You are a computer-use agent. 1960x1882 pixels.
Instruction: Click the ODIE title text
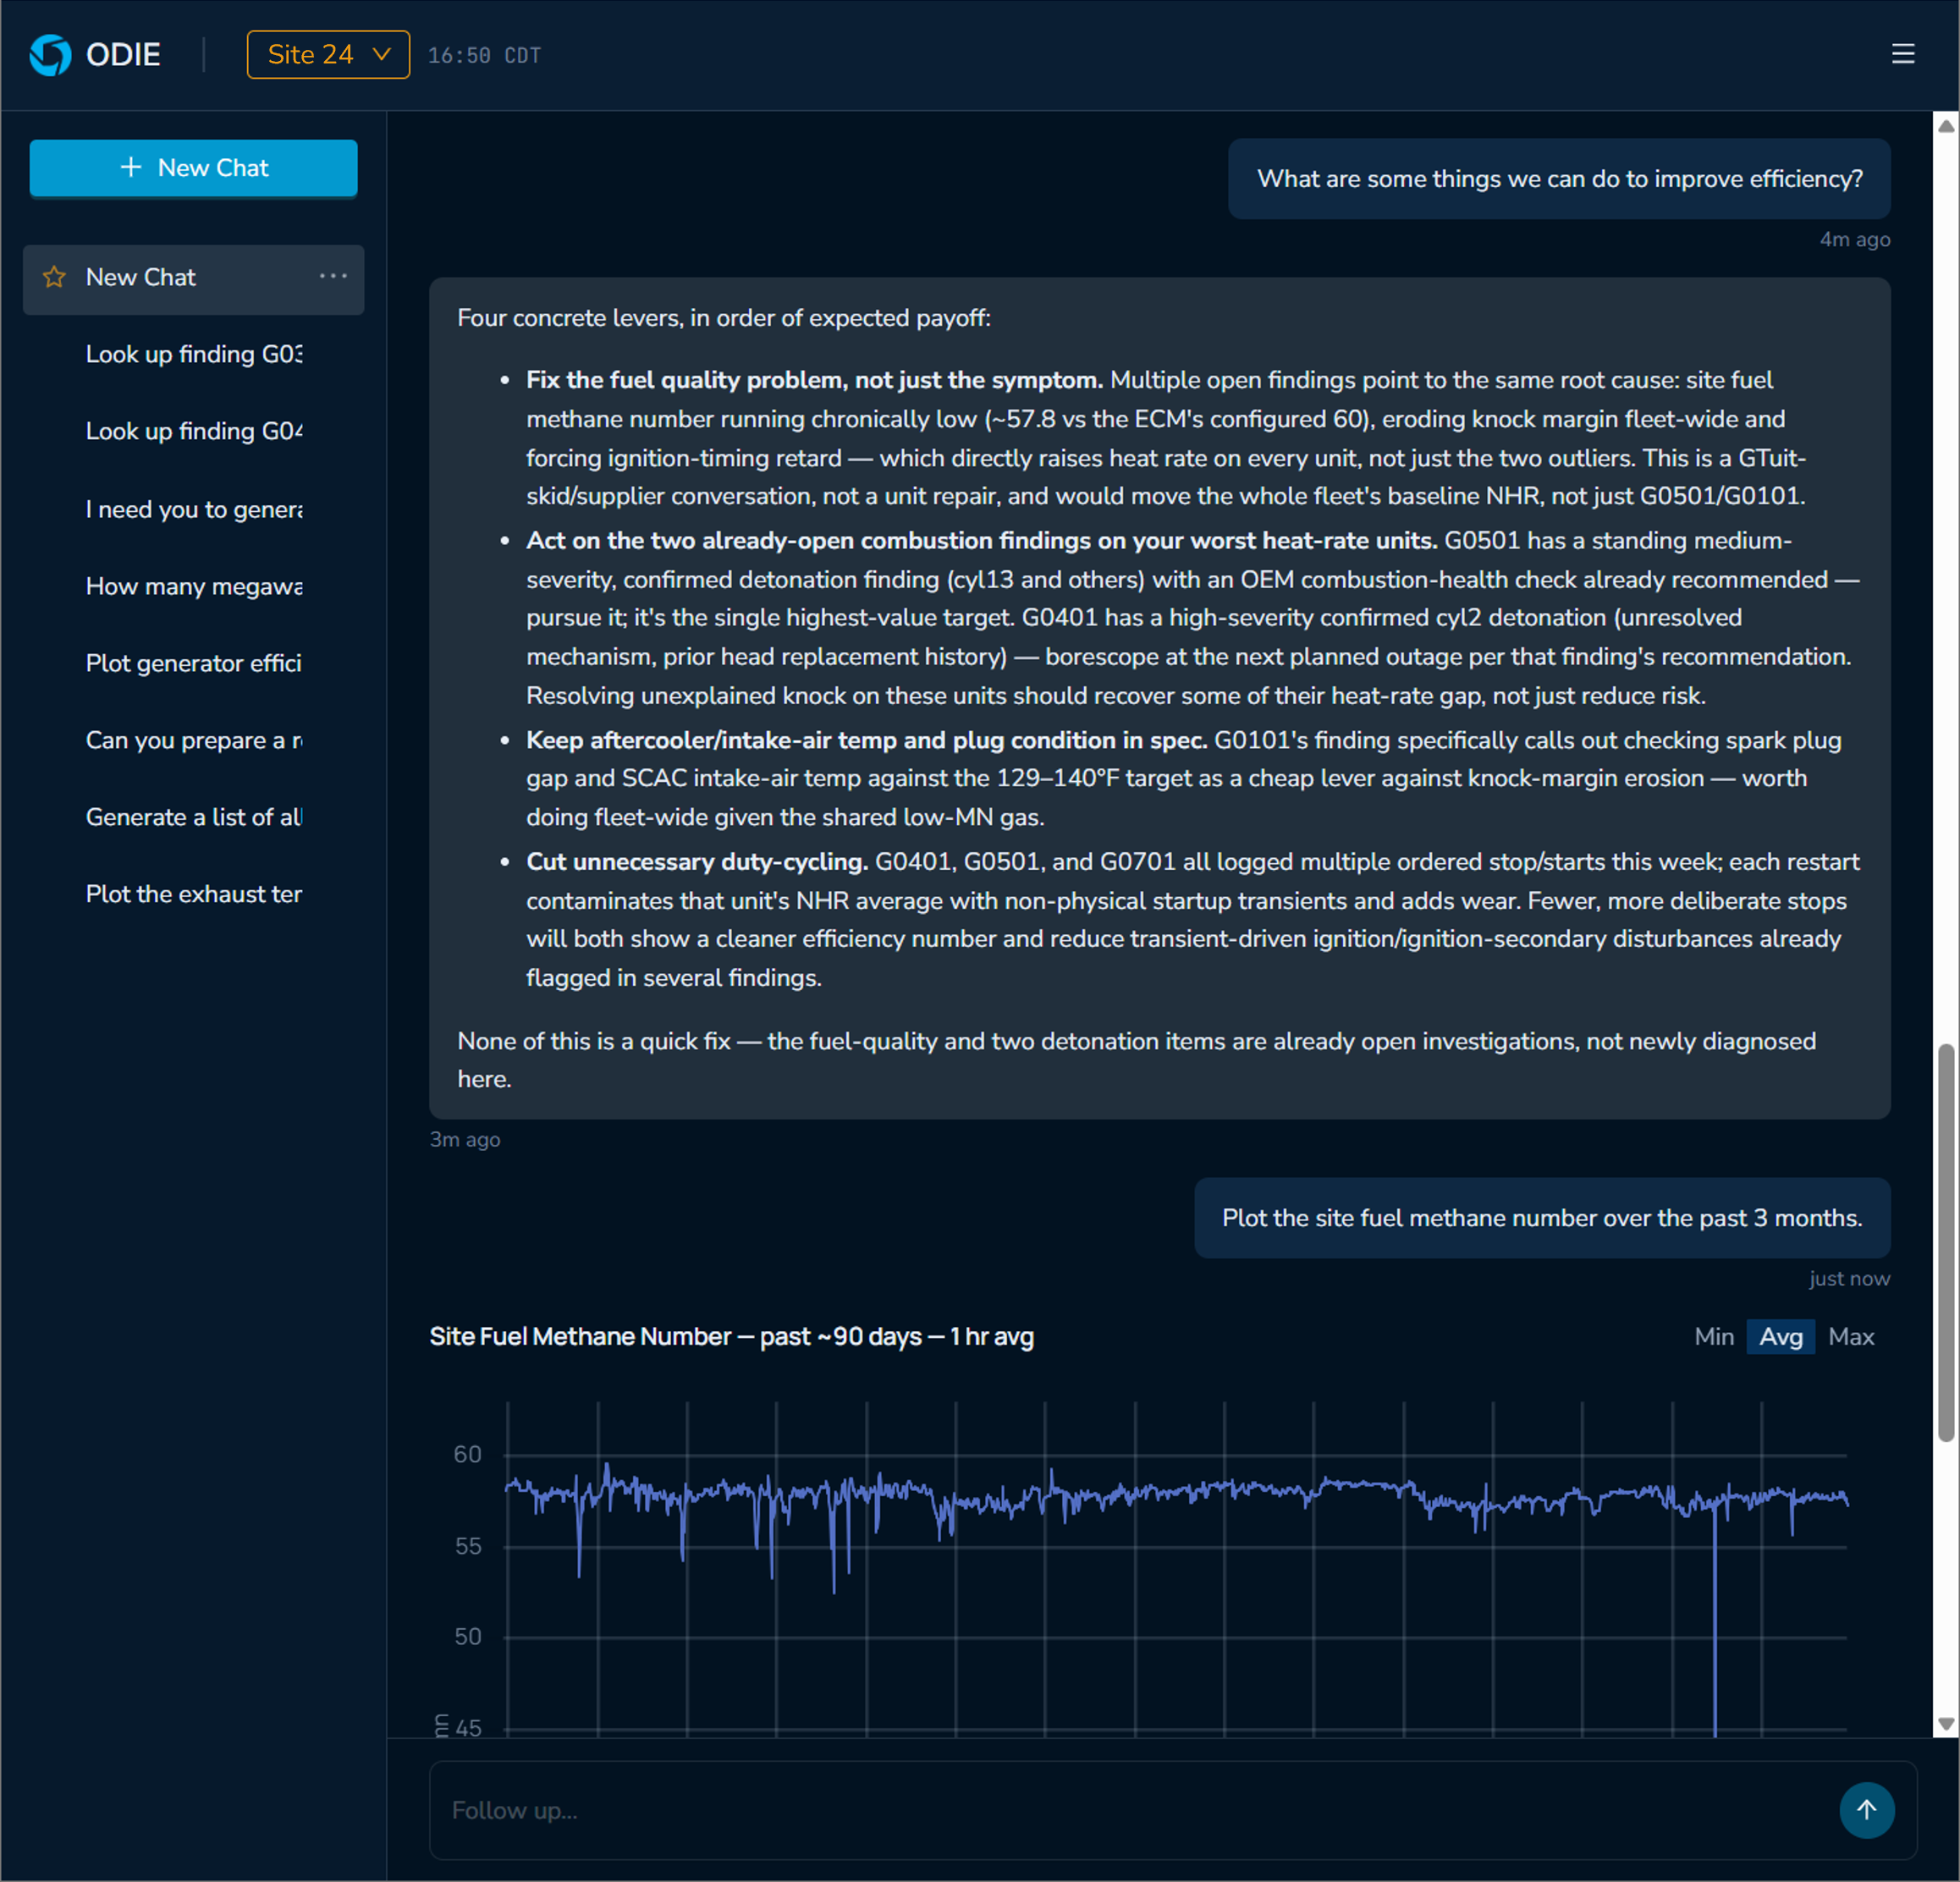pyautogui.click(x=123, y=55)
